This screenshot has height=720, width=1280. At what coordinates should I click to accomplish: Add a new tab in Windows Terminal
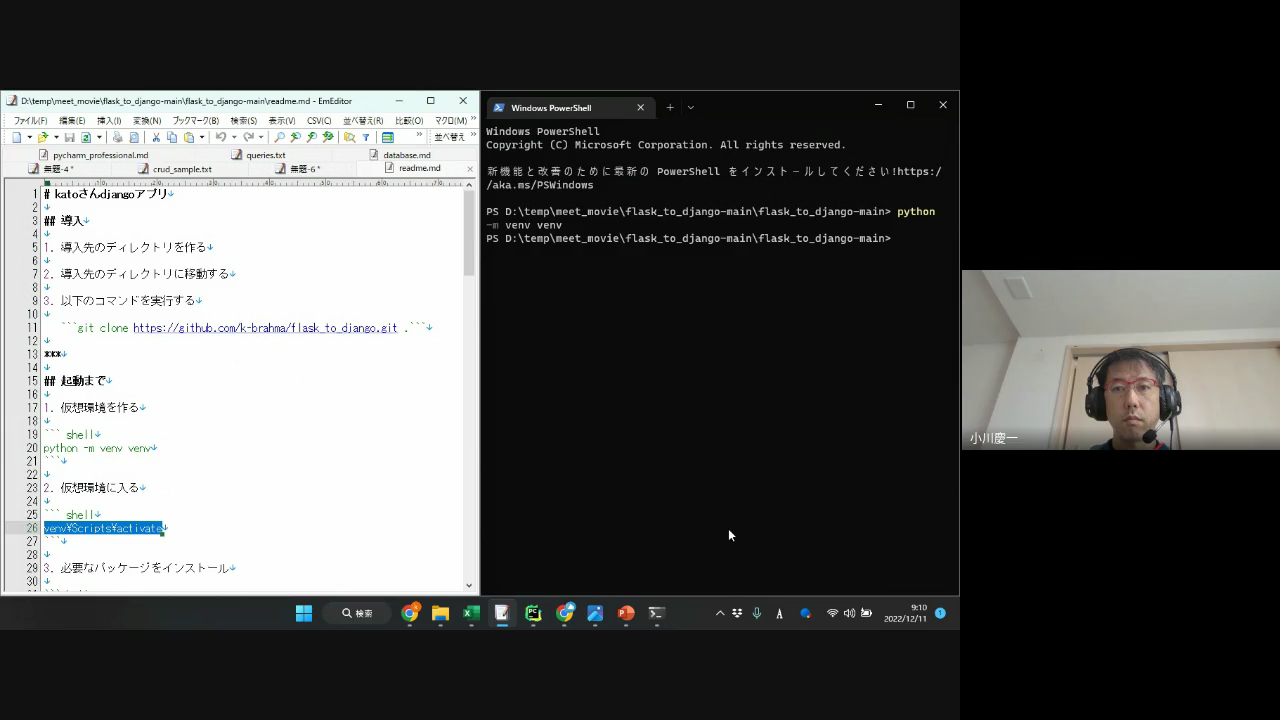click(x=670, y=108)
